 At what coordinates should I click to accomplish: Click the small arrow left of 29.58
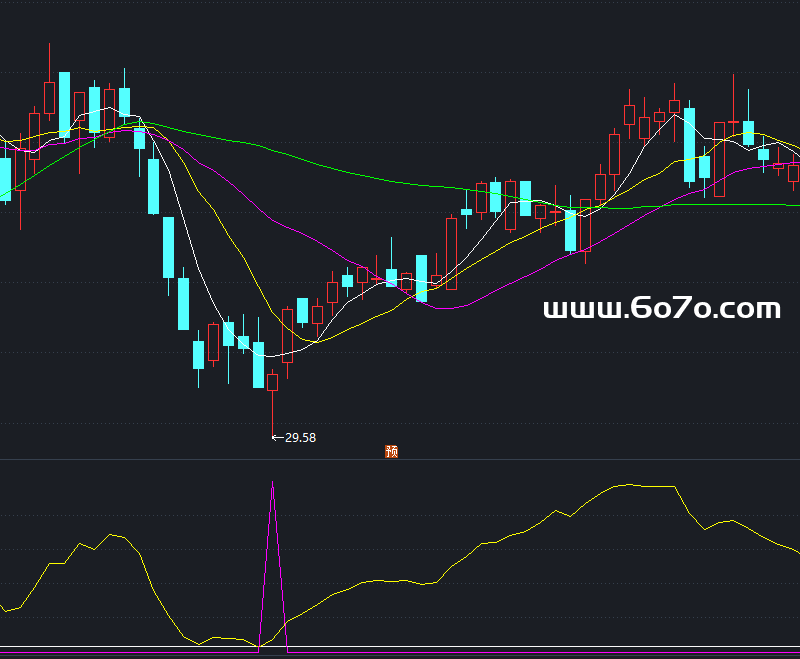pos(277,437)
